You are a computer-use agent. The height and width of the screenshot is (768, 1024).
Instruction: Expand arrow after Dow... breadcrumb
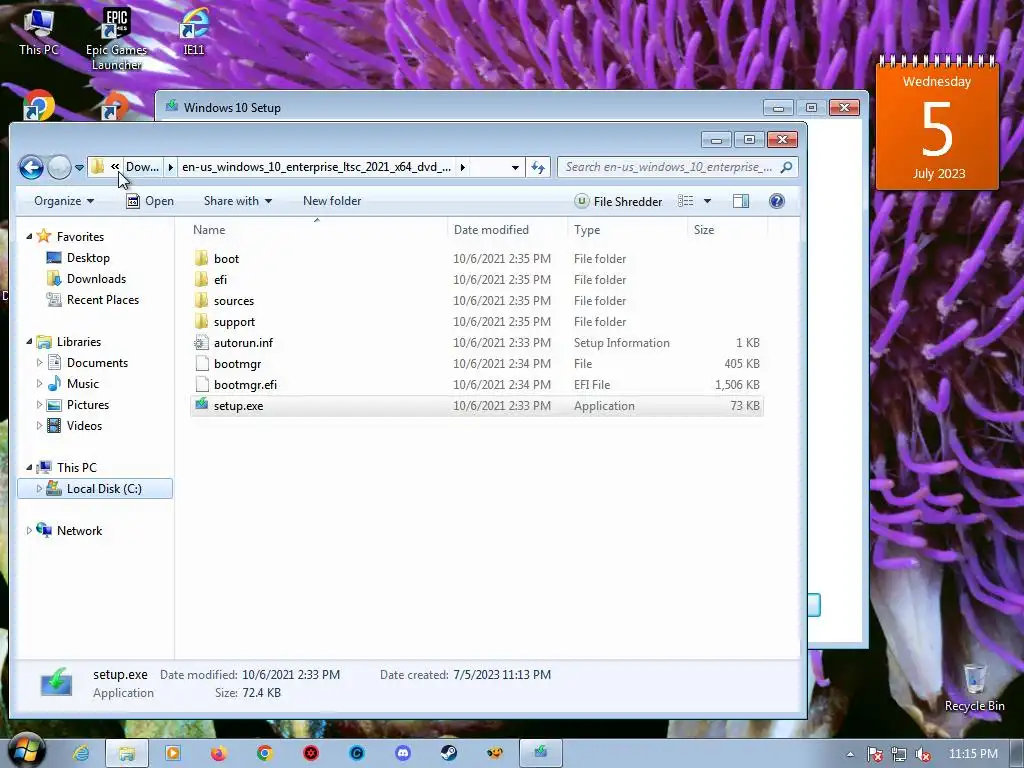(x=170, y=167)
